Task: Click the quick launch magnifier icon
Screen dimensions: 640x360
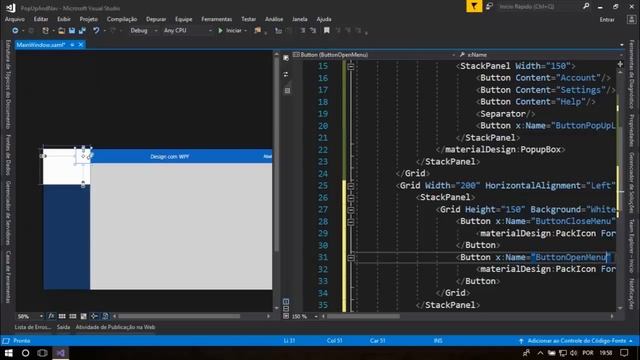Action: click(x=586, y=6)
